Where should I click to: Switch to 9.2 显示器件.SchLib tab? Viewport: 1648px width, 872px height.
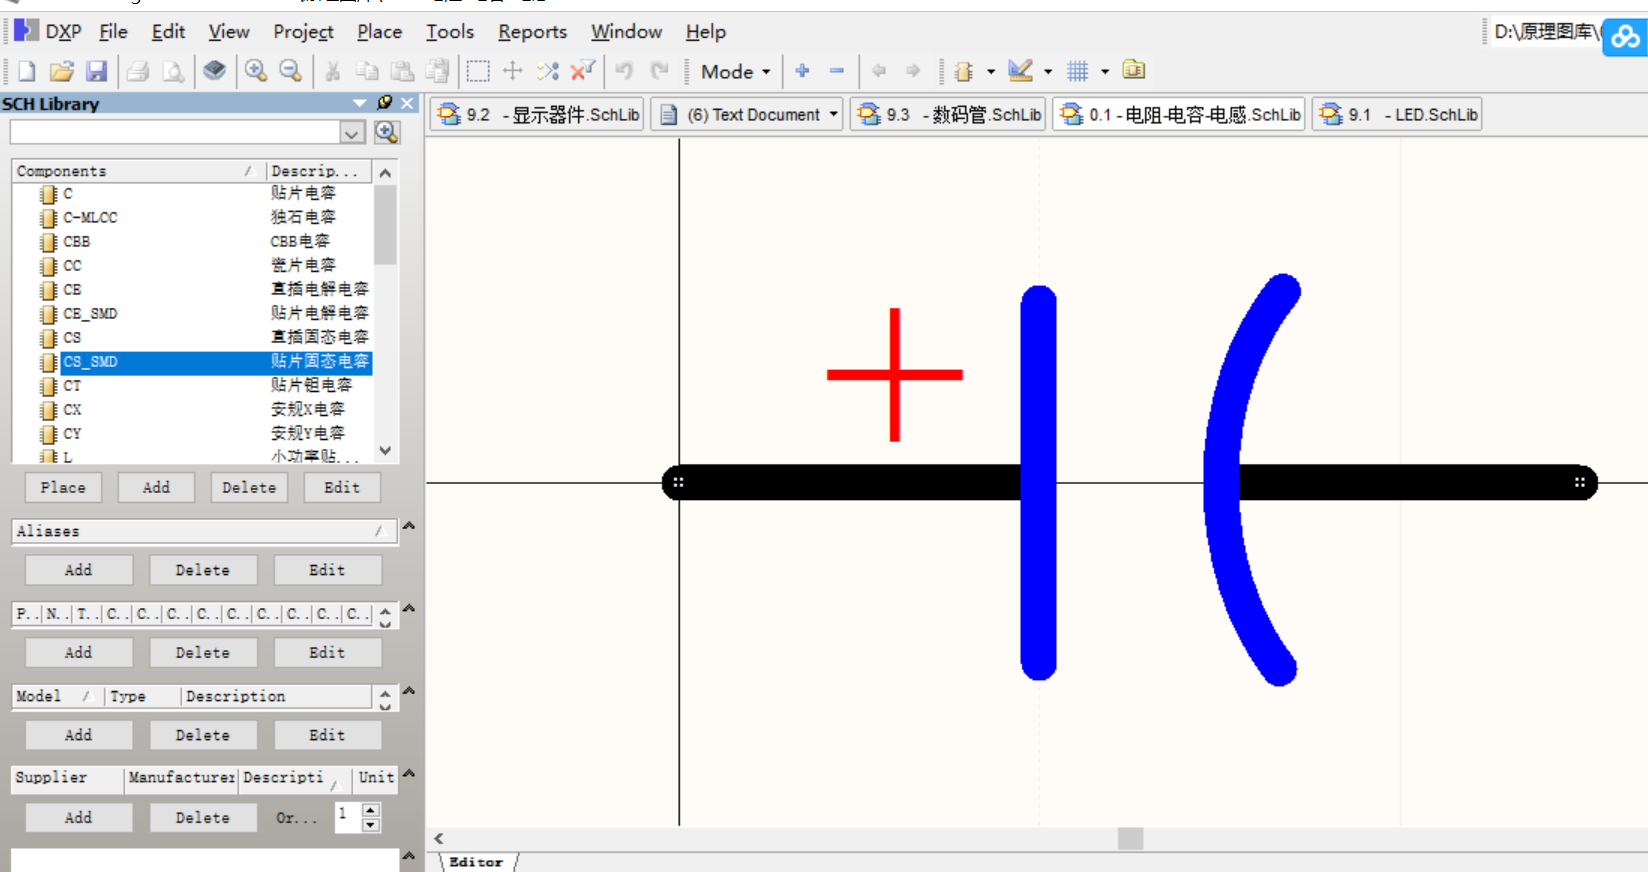coord(537,114)
